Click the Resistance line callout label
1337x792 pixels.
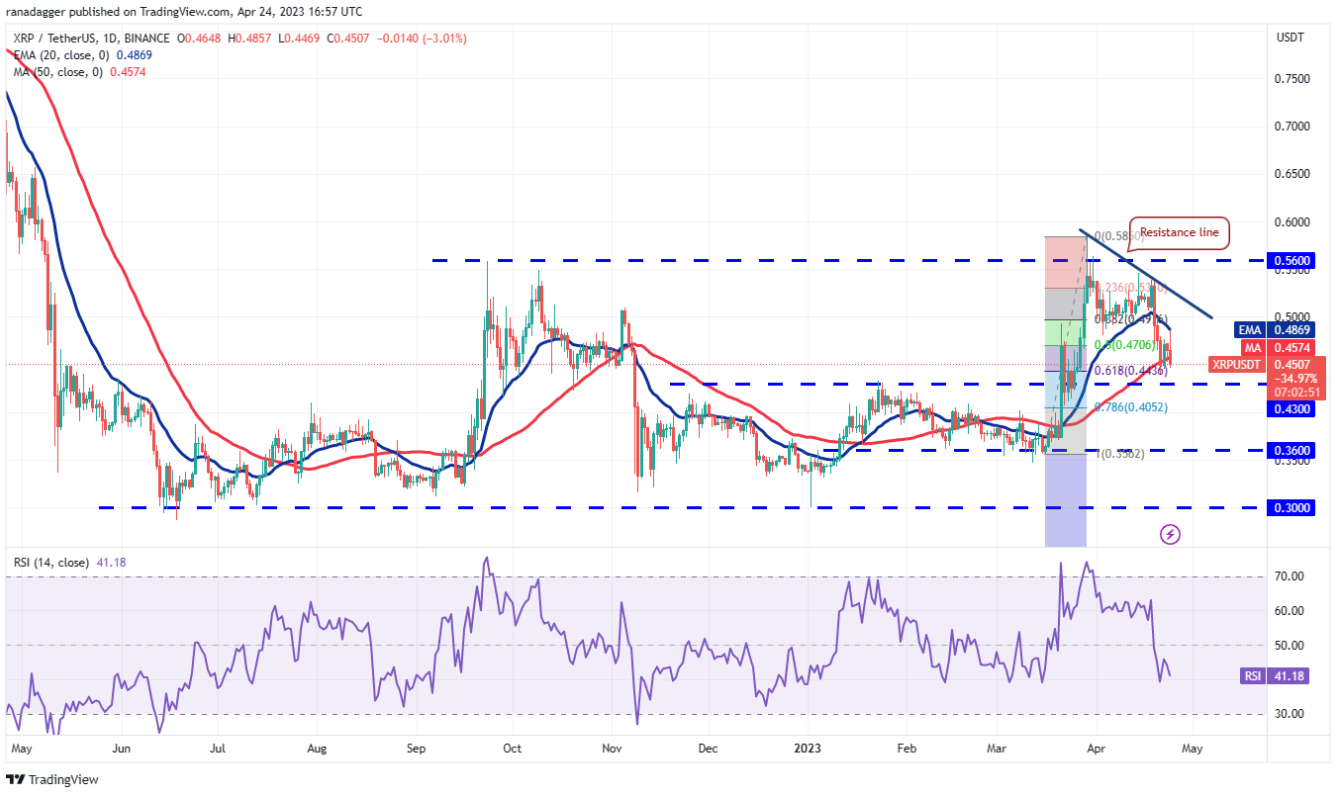1179,232
